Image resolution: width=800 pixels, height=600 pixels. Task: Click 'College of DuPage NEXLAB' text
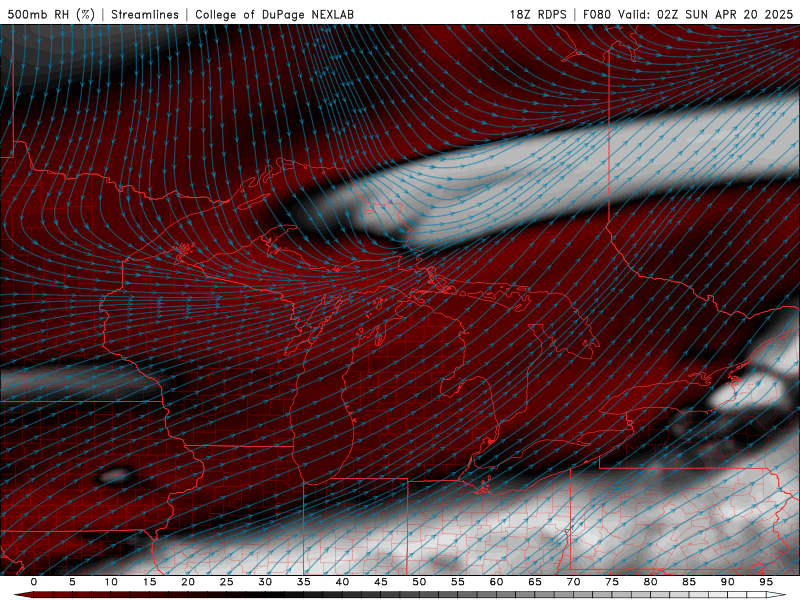point(274,14)
